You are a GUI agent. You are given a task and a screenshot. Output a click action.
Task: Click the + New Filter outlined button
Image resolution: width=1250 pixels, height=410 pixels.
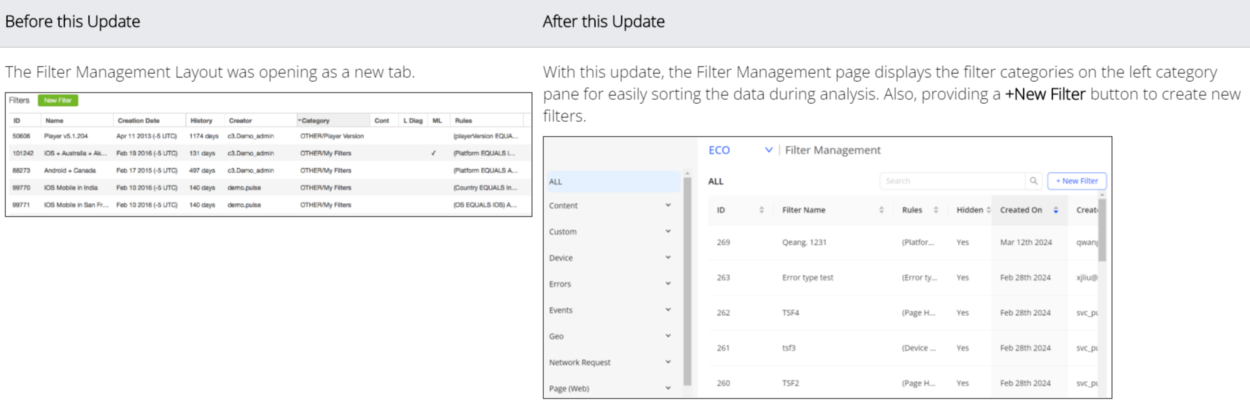tap(1077, 181)
